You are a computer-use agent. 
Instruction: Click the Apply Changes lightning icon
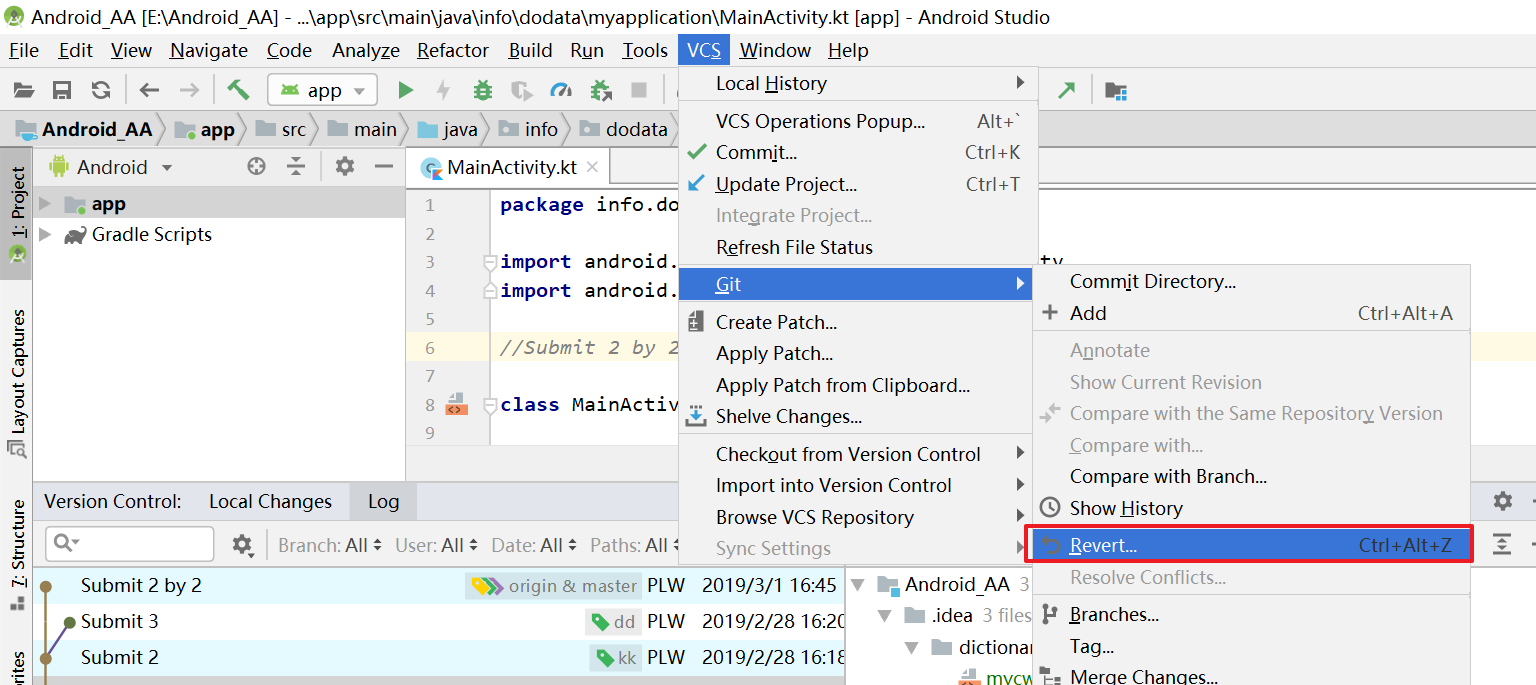coord(444,91)
